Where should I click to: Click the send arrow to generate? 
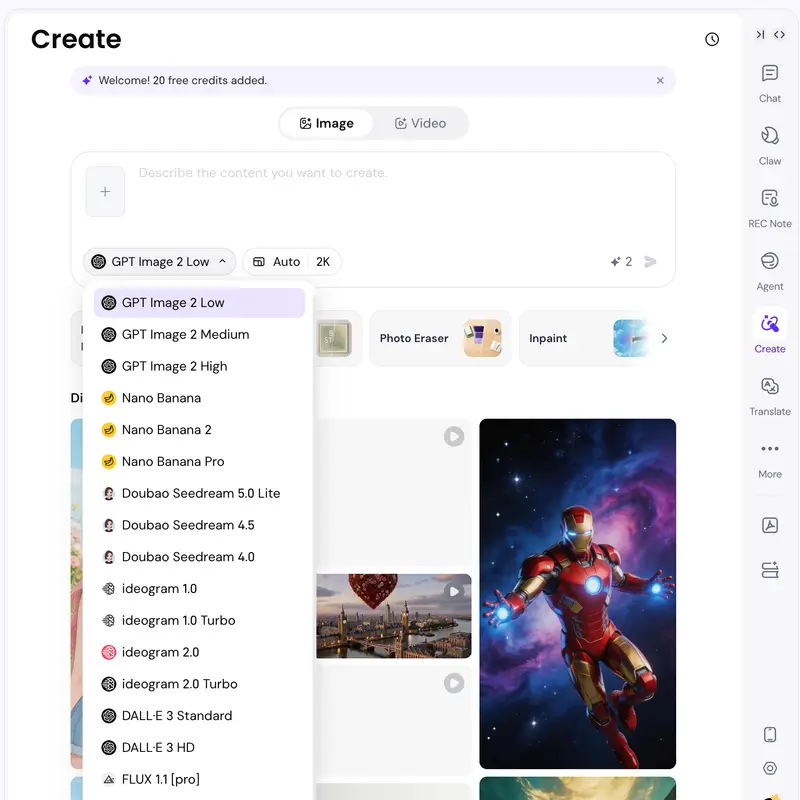coord(649,262)
